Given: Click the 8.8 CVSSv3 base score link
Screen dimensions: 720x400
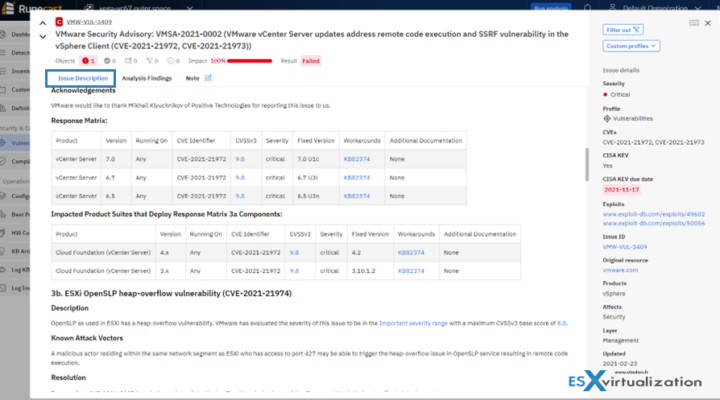Looking at the screenshot, I should point(562,323).
